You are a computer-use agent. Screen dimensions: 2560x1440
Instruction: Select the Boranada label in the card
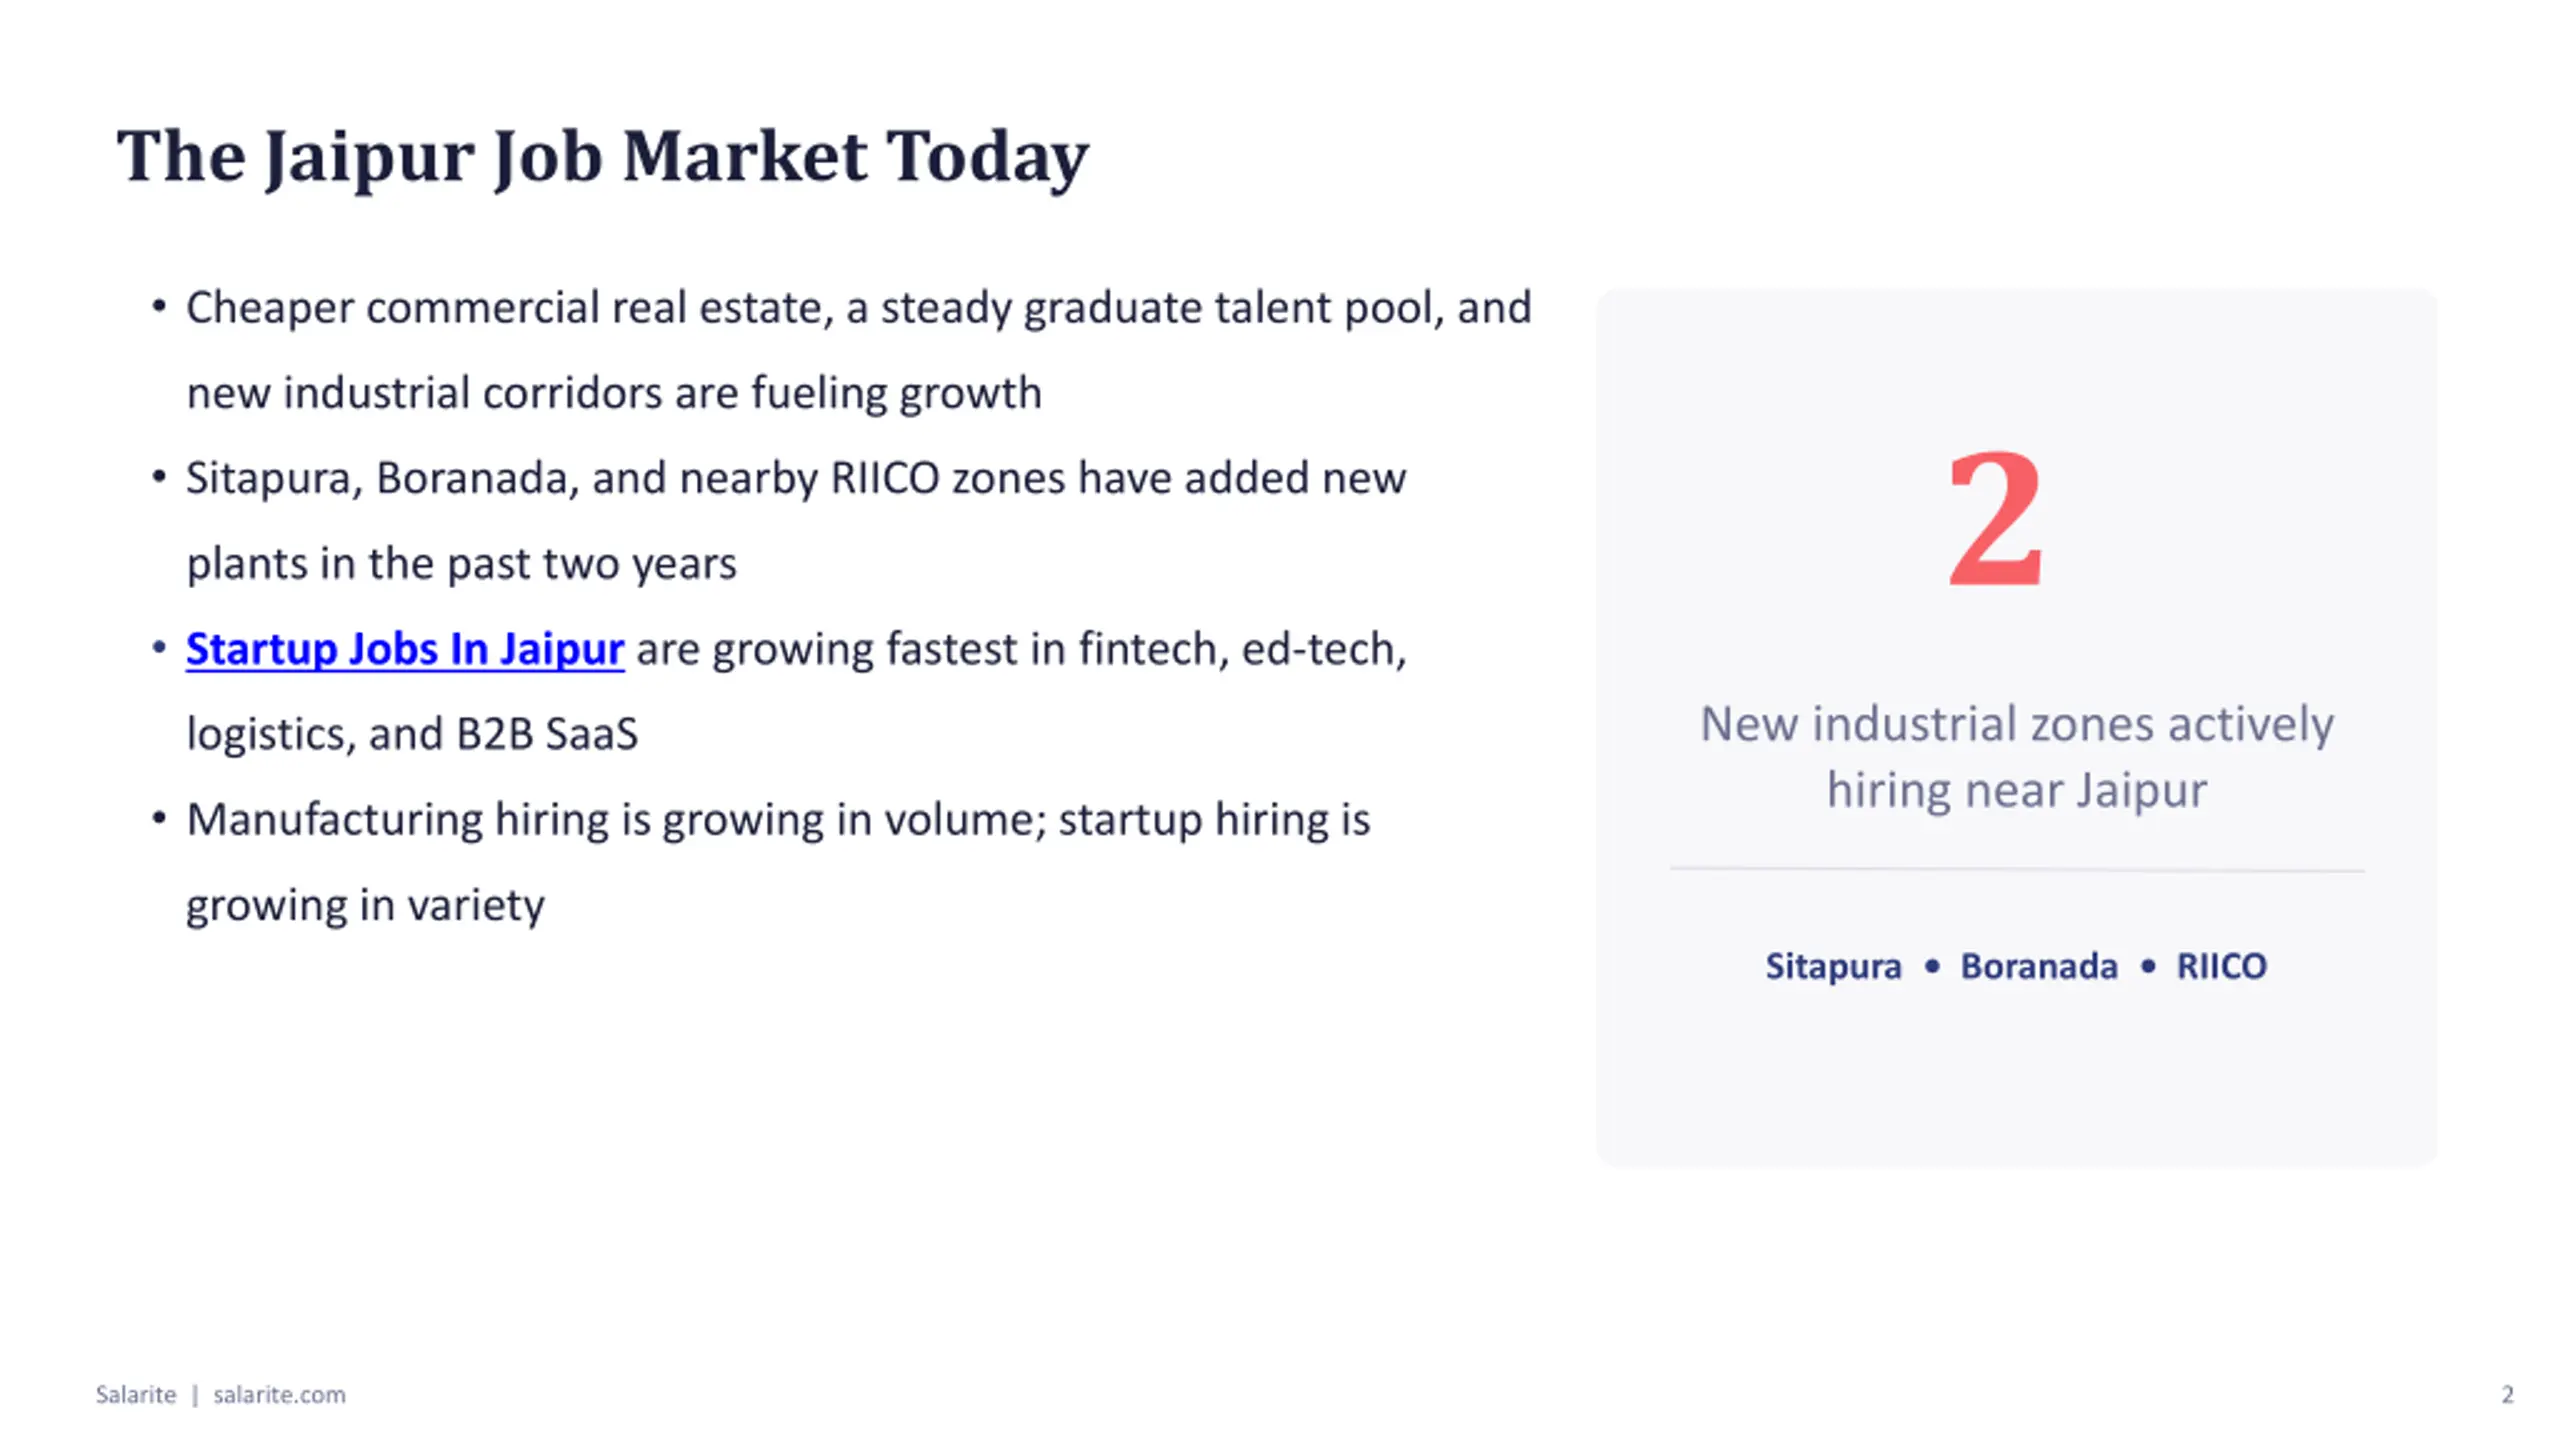coord(2039,966)
